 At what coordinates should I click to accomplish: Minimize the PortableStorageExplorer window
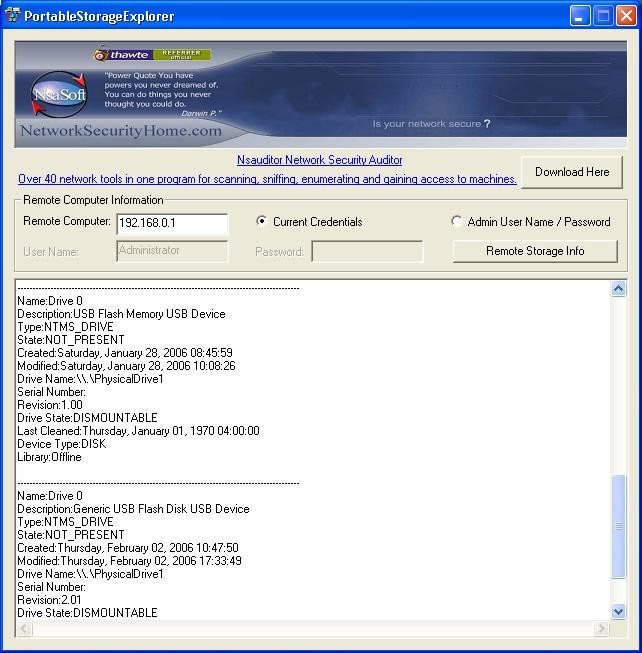[580, 16]
